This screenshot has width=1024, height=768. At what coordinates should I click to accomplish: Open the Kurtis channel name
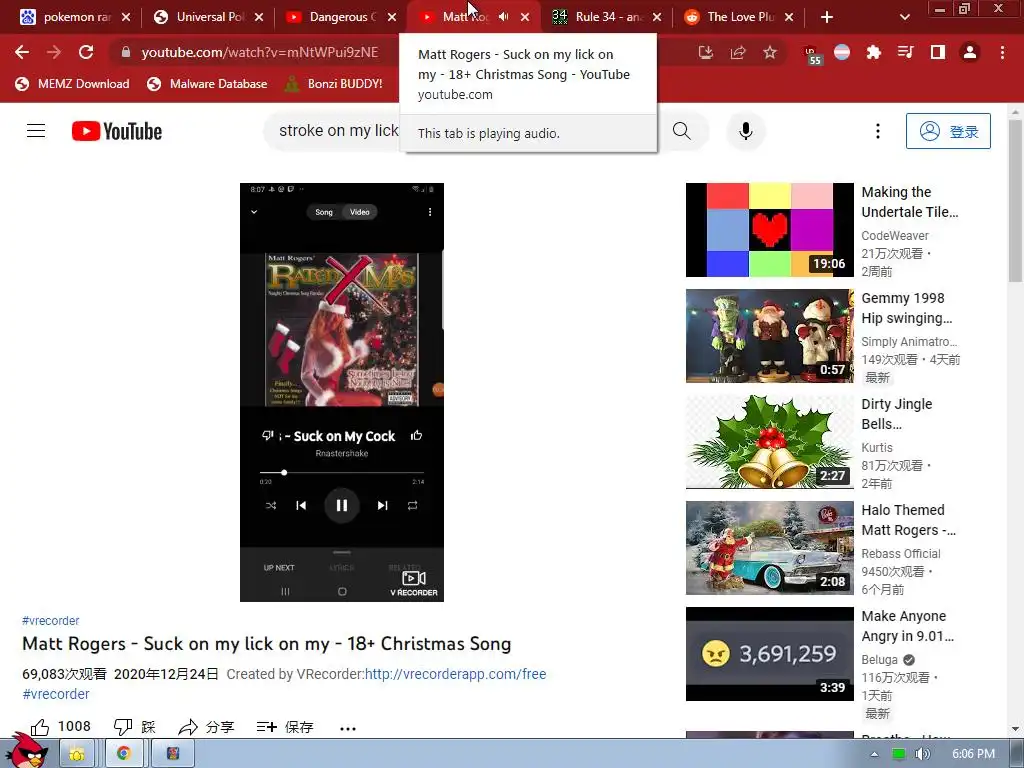click(x=876, y=448)
